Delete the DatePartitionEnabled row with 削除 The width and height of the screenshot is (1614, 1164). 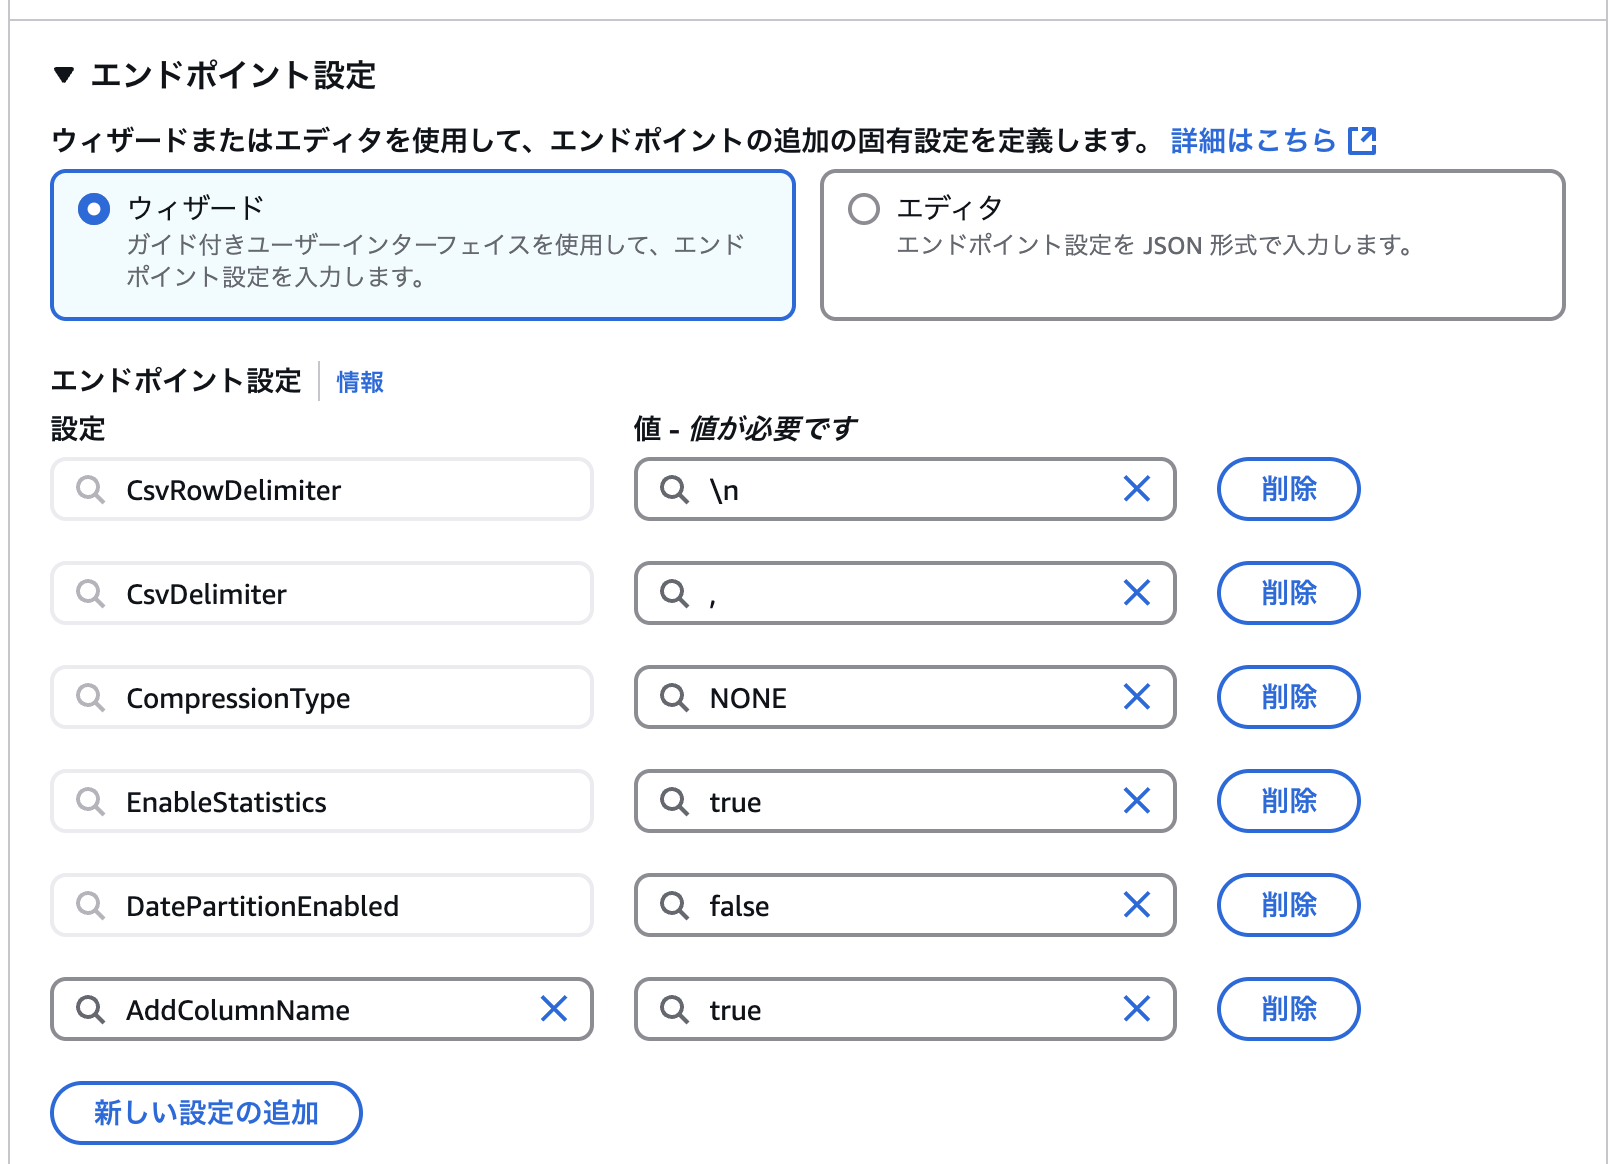click(1288, 905)
